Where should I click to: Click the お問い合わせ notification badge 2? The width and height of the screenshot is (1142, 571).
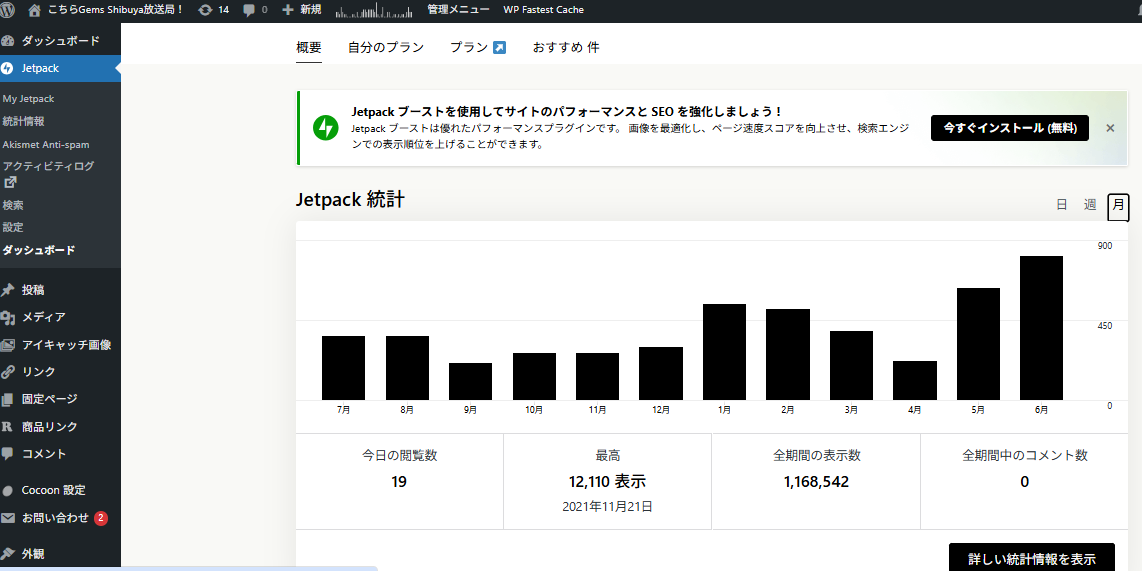coord(101,519)
